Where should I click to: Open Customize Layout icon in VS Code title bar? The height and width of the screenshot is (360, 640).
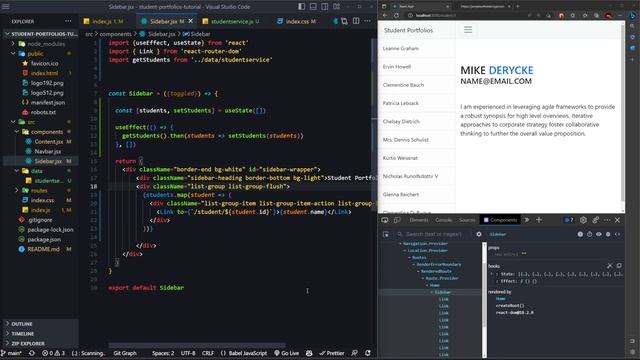(336, 7)
